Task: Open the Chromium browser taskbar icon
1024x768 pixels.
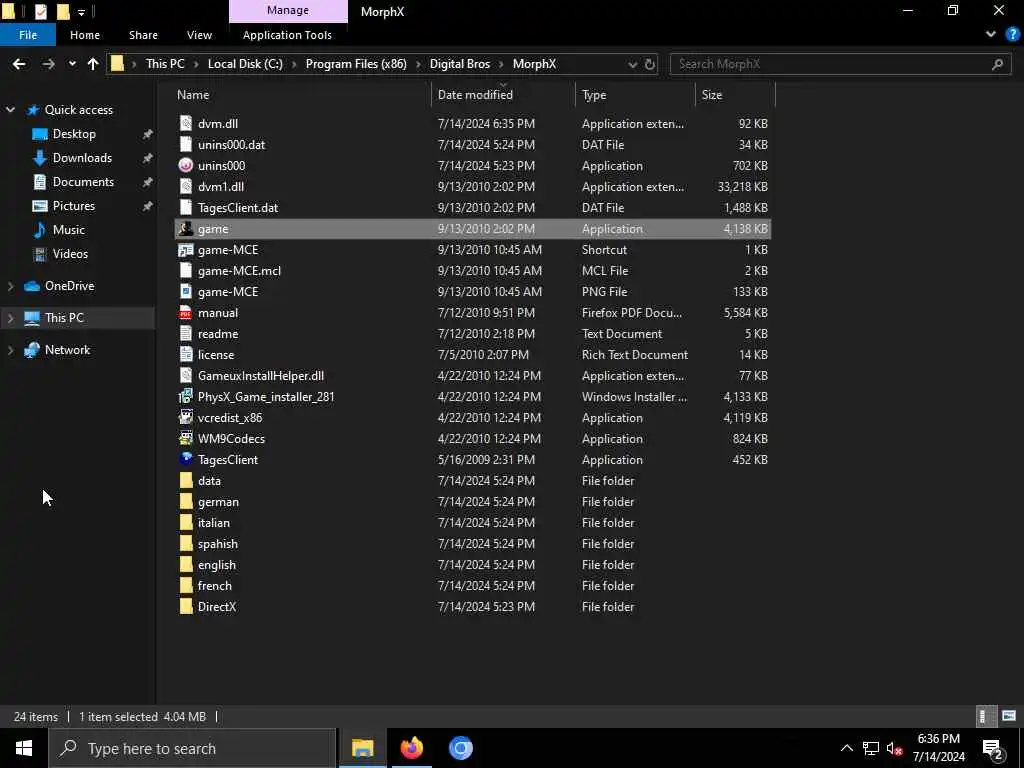Action: pos(460,748)
